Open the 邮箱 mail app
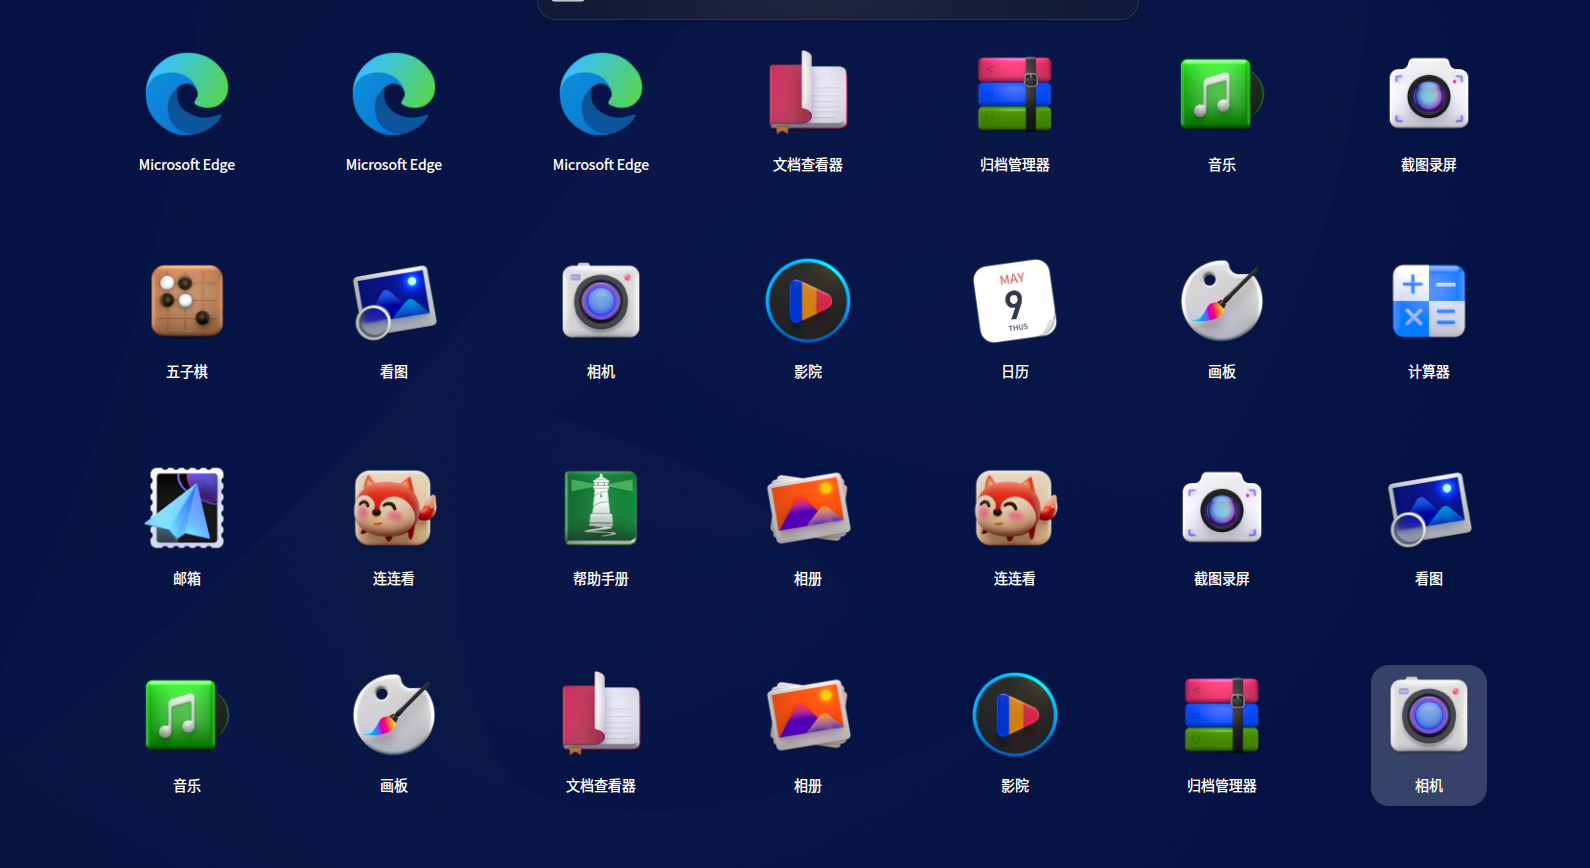Viewport: 1590px width, 868px height. tap(187, 508)
